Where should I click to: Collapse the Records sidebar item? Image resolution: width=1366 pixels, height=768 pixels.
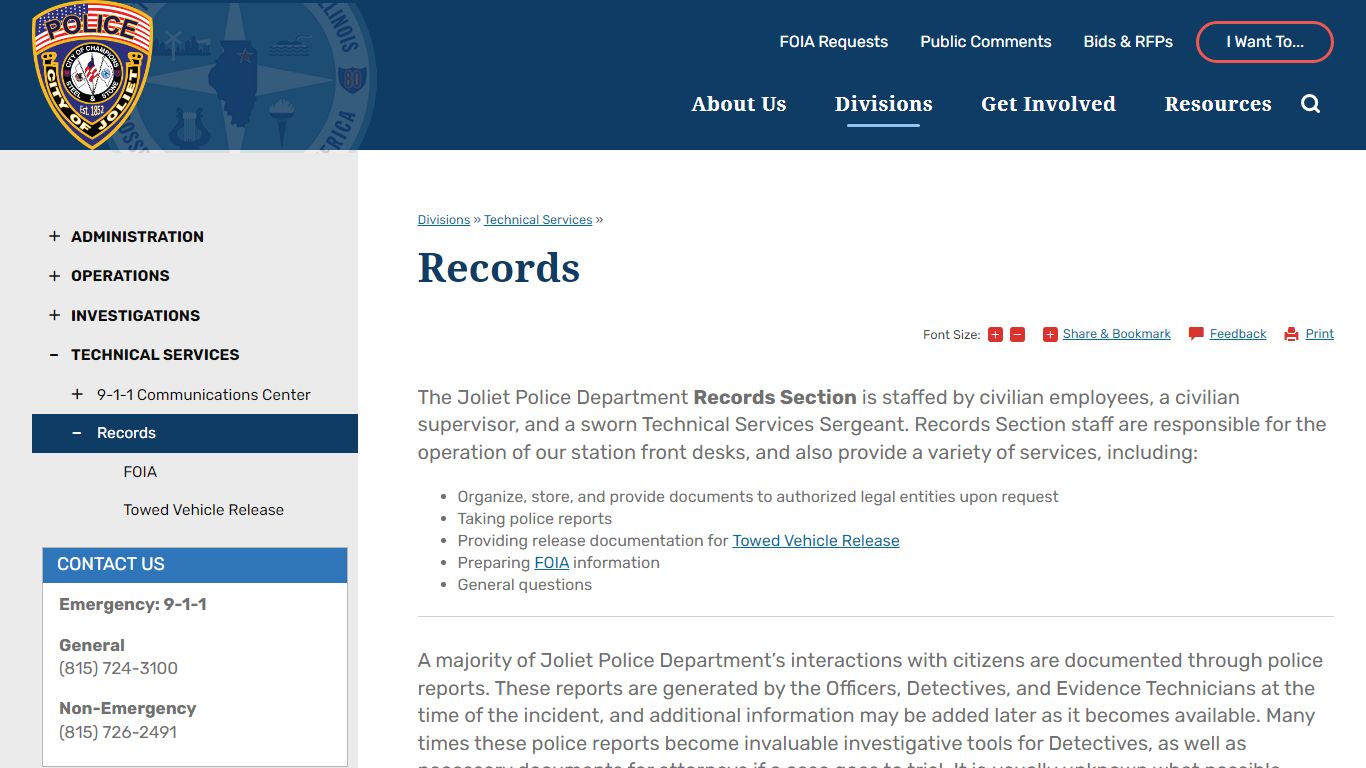tap(77, 433)
